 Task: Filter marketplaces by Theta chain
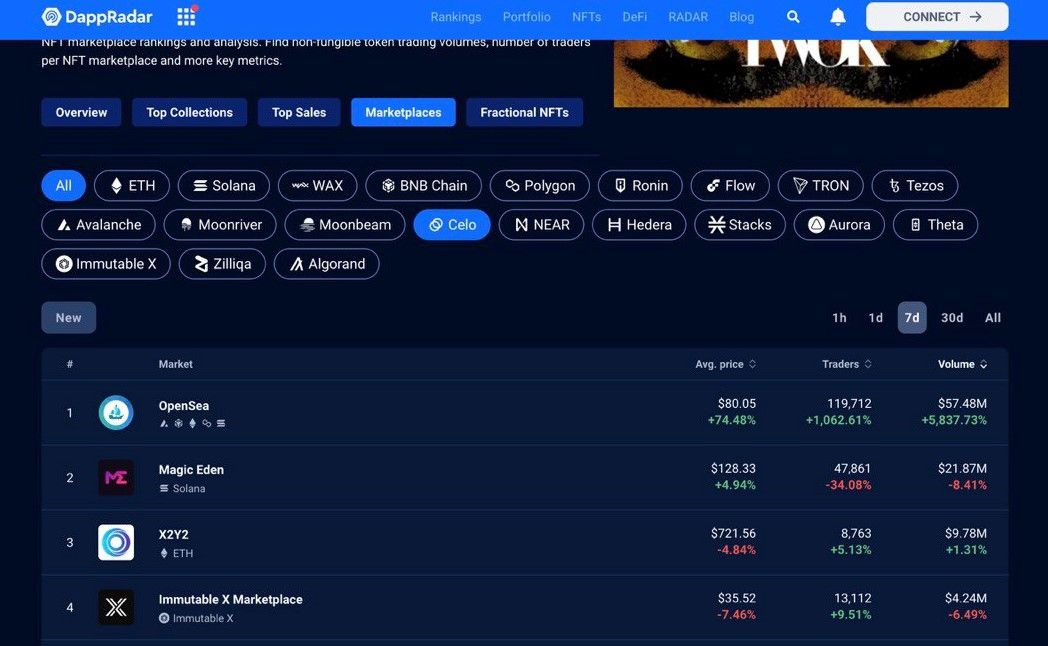tap(936, 224)
